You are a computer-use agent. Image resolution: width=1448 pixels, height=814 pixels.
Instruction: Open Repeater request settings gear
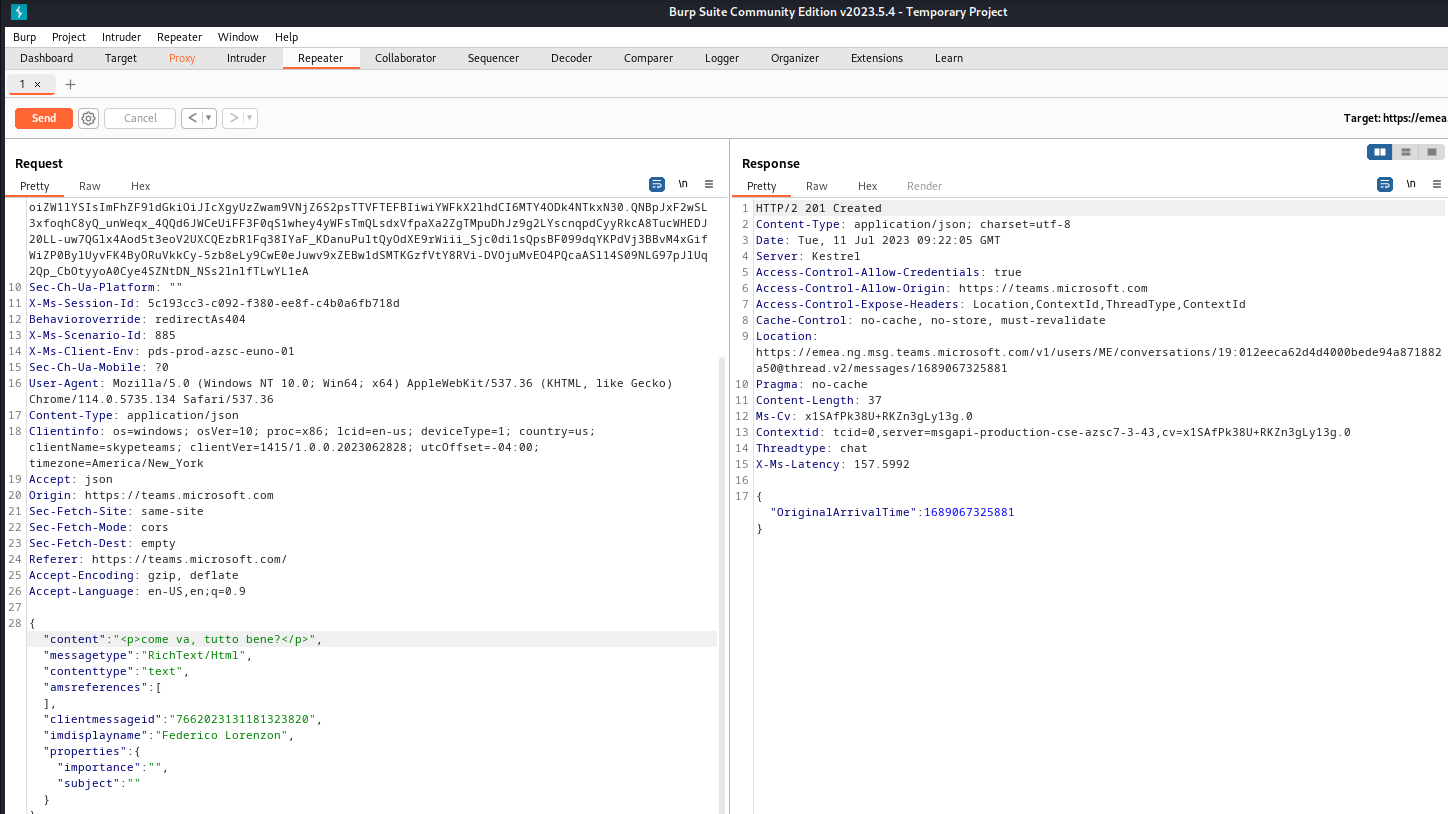[x=88, y=118]
